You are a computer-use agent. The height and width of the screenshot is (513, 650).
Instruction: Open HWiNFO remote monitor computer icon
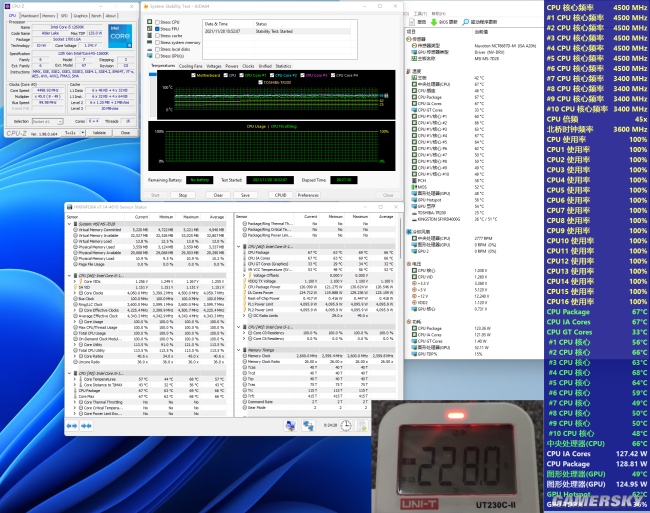pyautogui.click(x=290, y=425)
